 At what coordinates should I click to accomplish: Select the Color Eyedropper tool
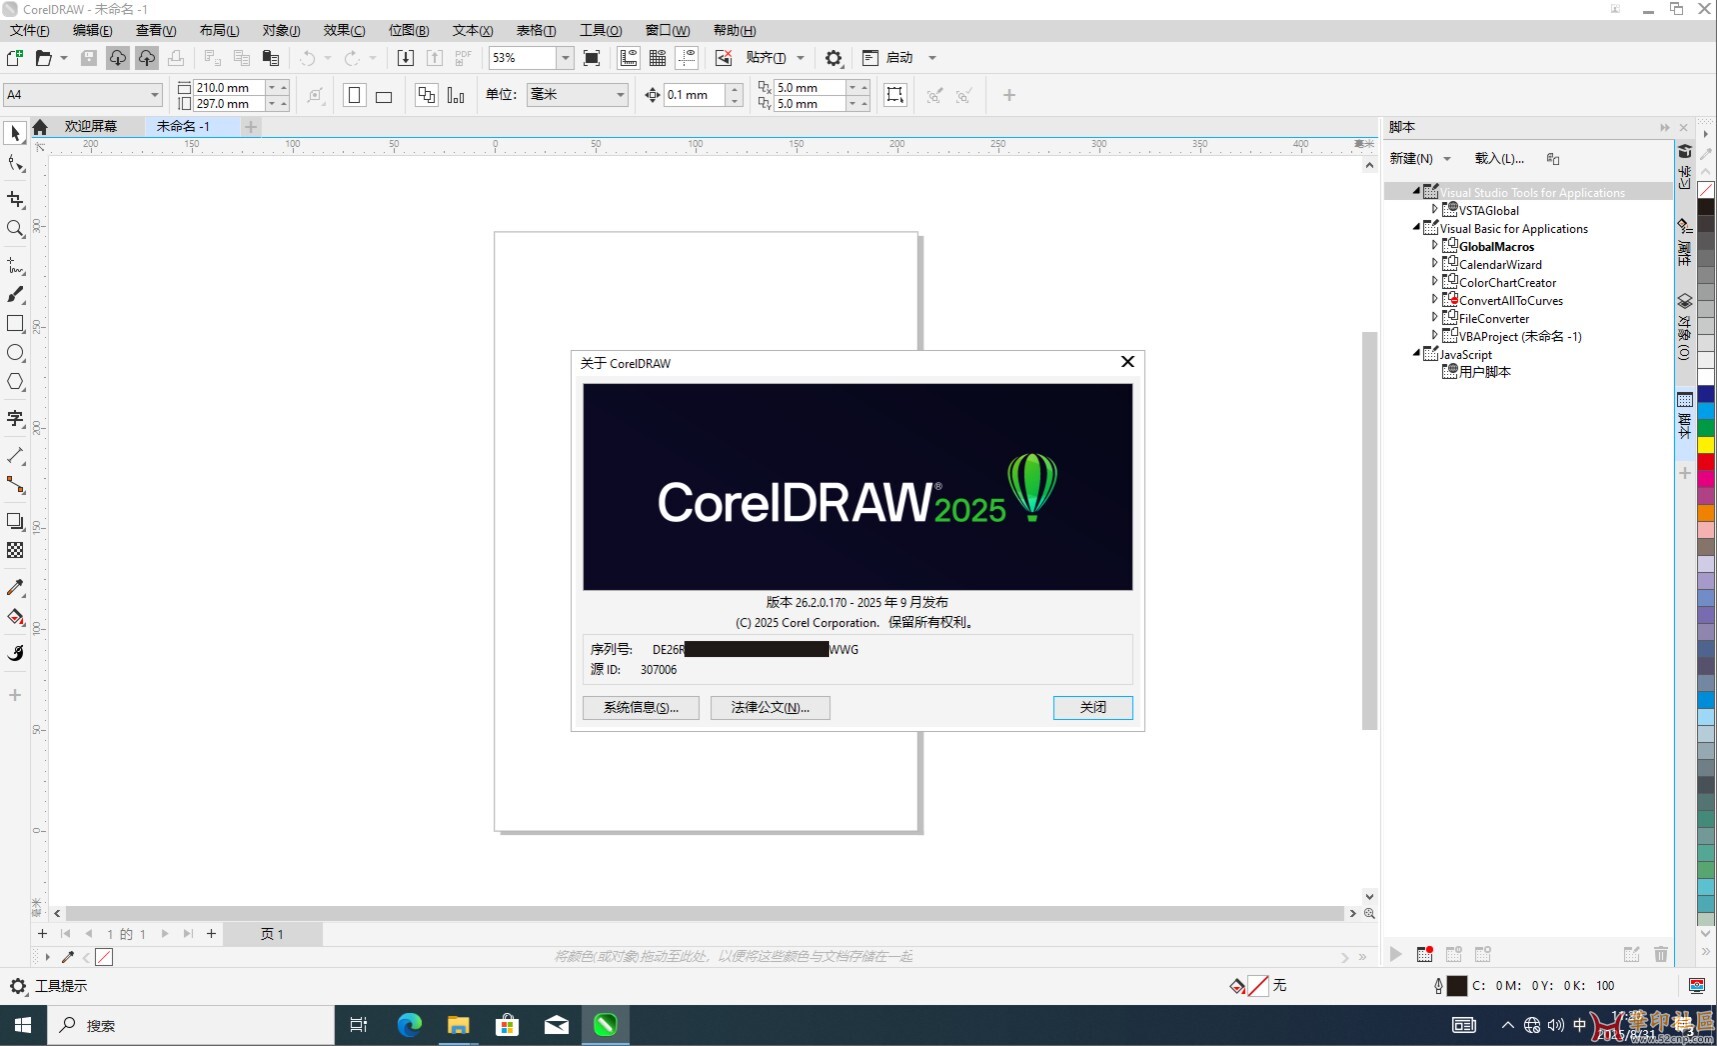(15, 588)
